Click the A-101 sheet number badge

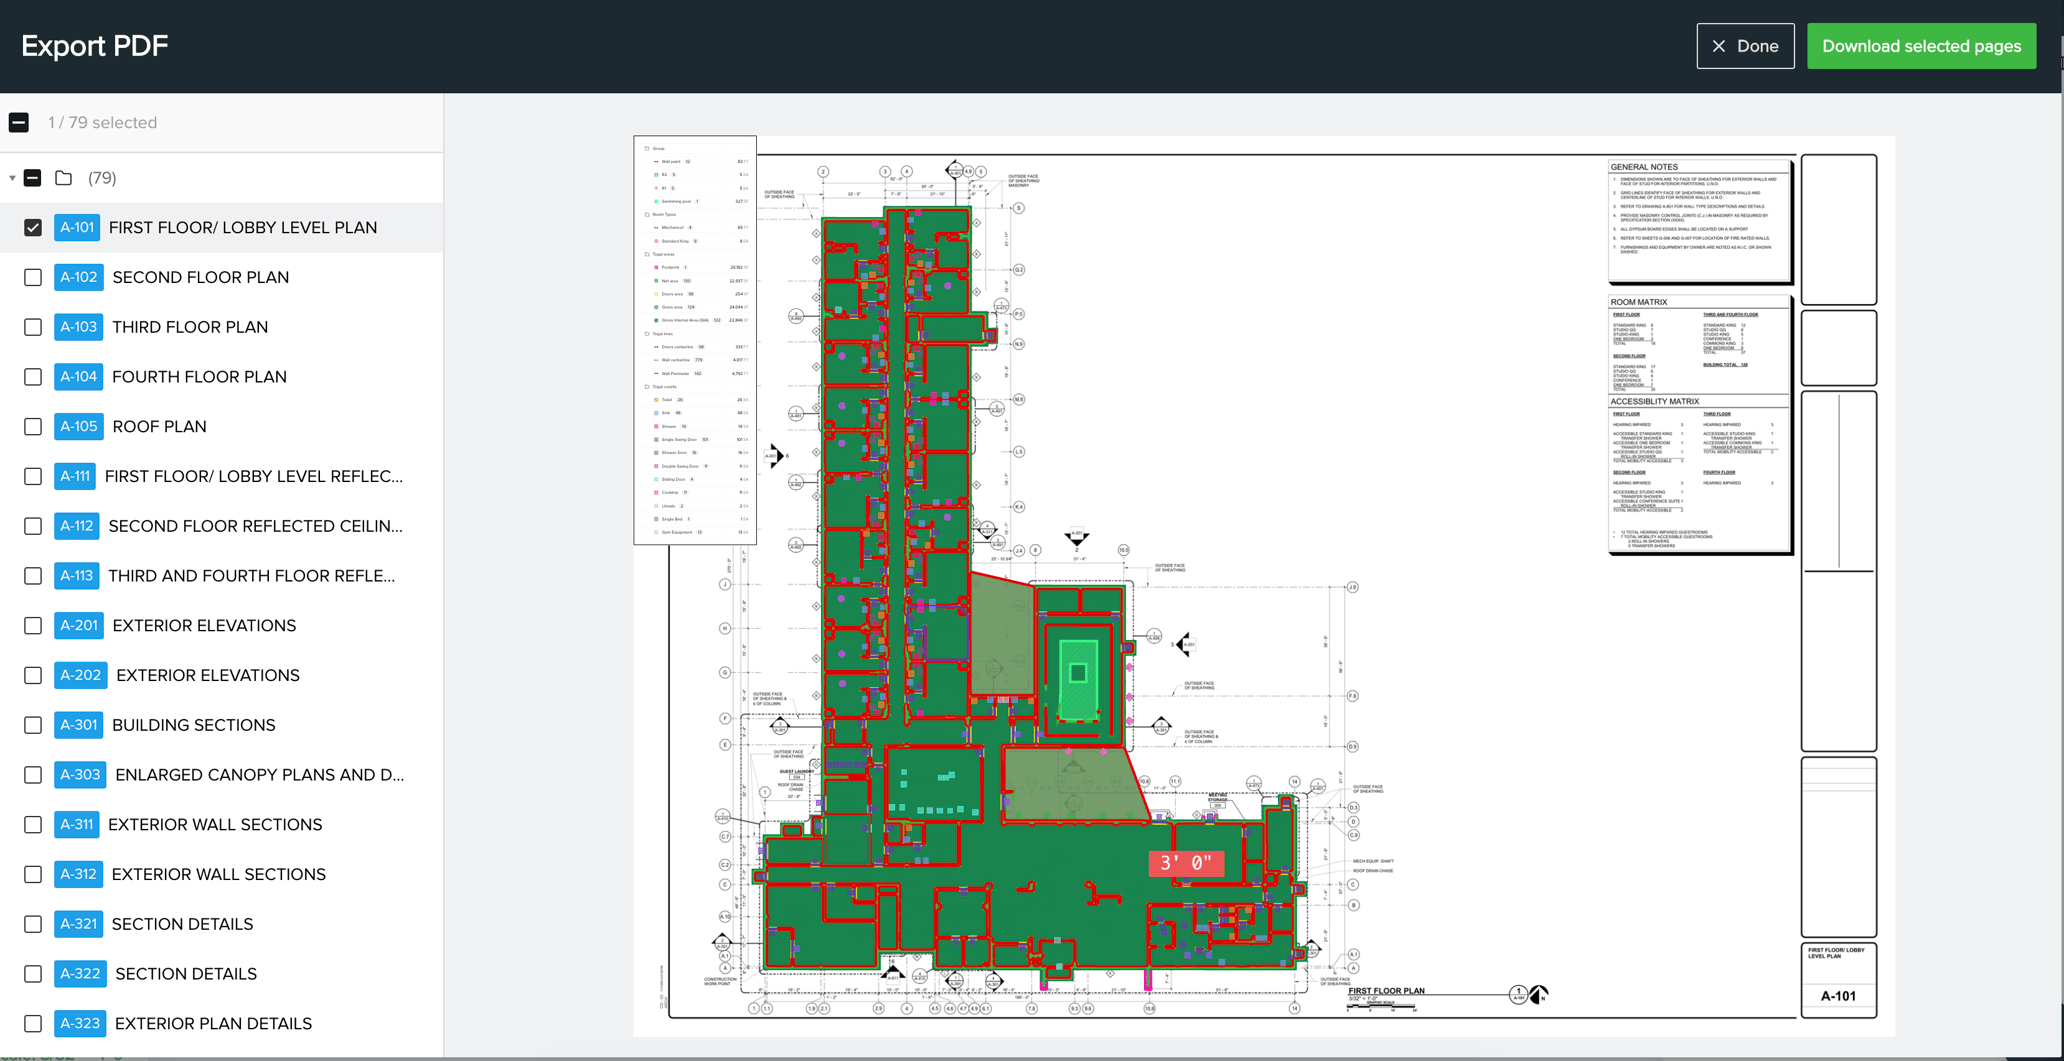77,227
